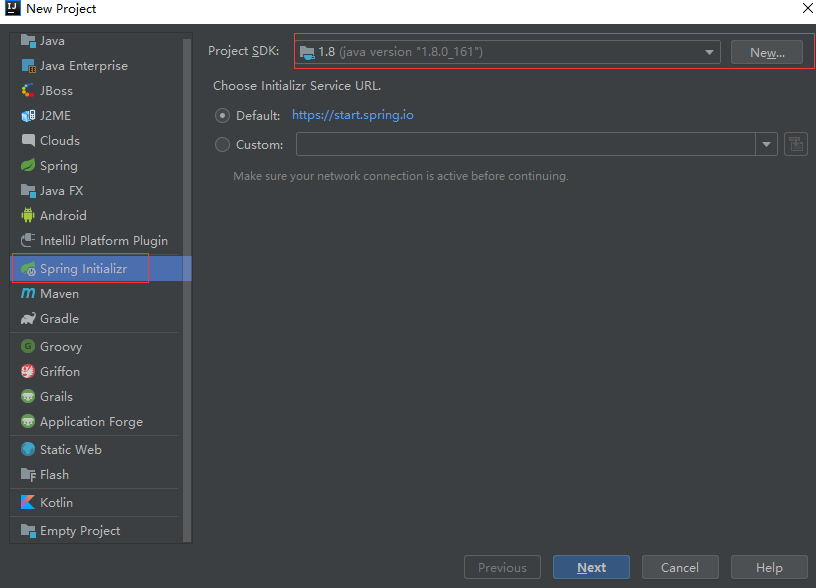Click the Groovy G icon
Screen dimensions: 816x588
[x=28, y=347]
